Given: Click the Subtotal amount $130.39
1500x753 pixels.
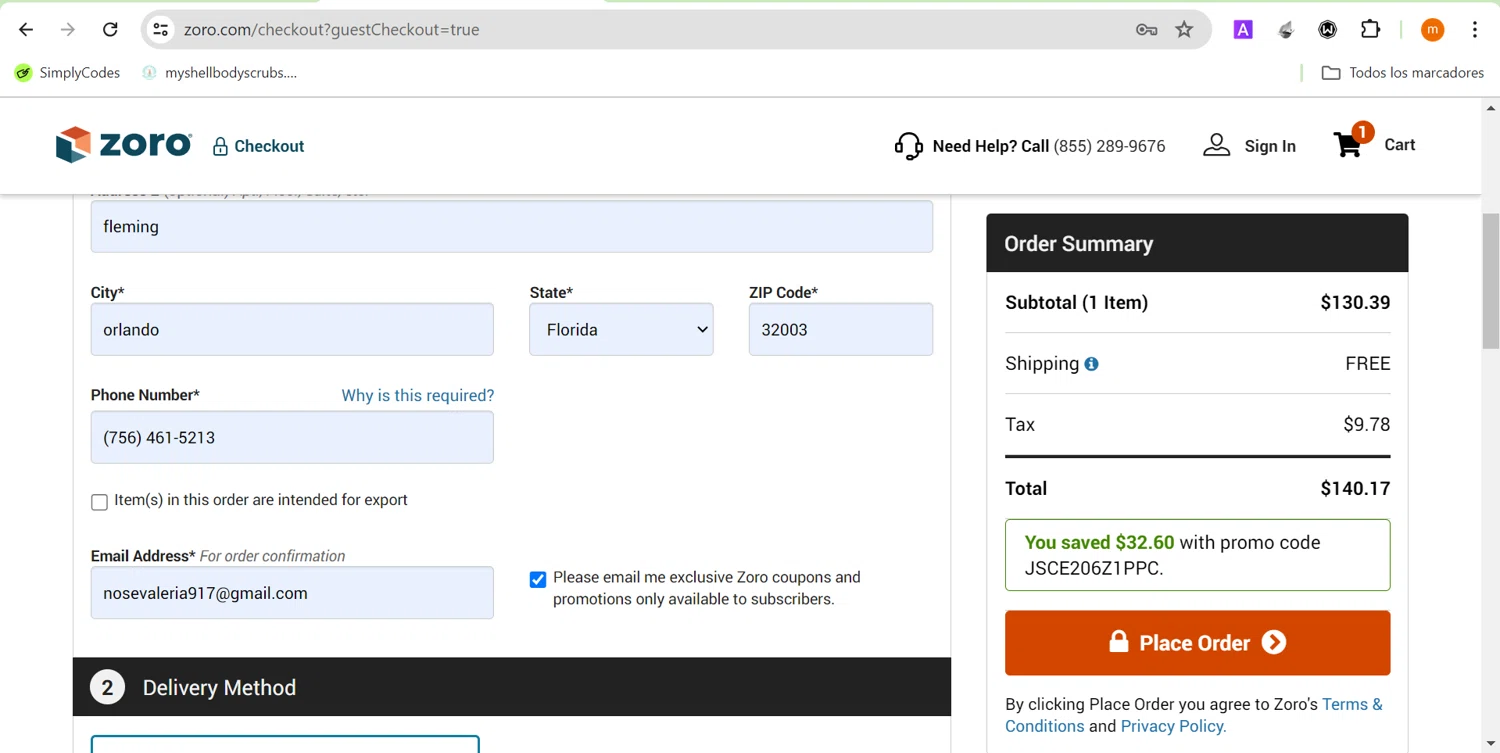Looking at the screenshot, I should (x=1355, y=303).
